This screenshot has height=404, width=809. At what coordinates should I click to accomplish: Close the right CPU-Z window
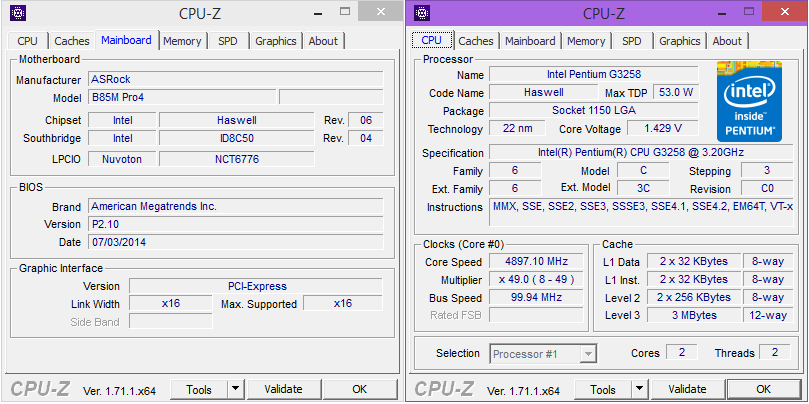pos(784,11)
